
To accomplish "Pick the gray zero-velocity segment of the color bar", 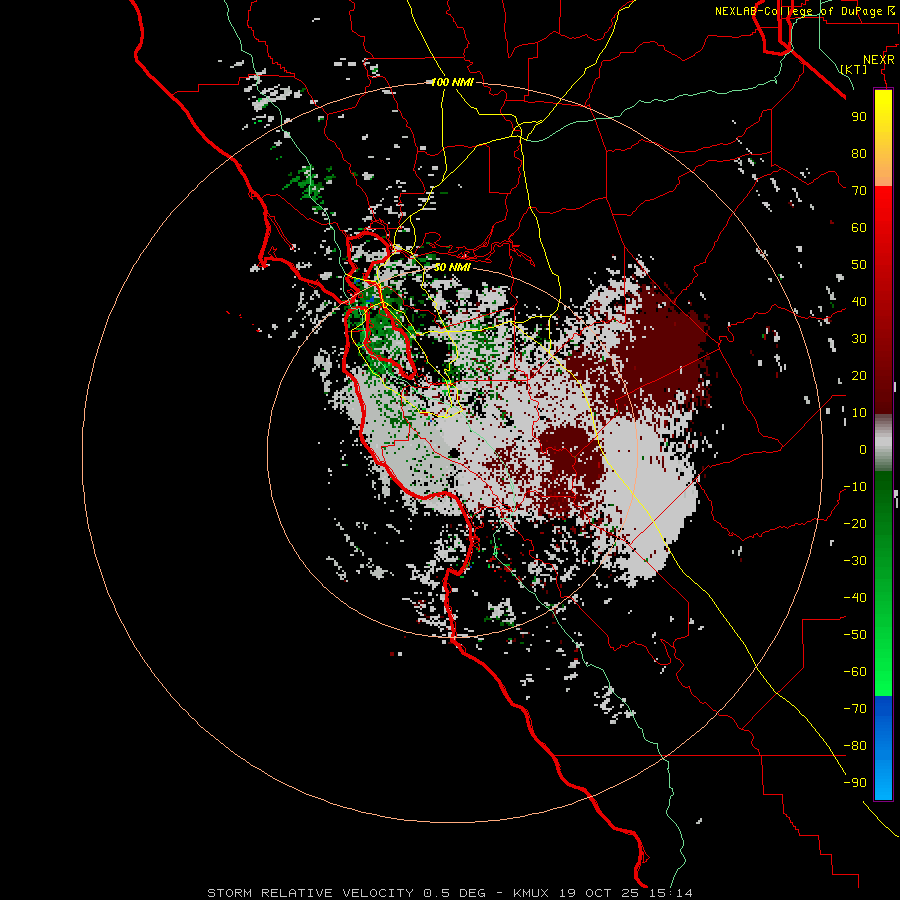I will [x=883, y=443].
